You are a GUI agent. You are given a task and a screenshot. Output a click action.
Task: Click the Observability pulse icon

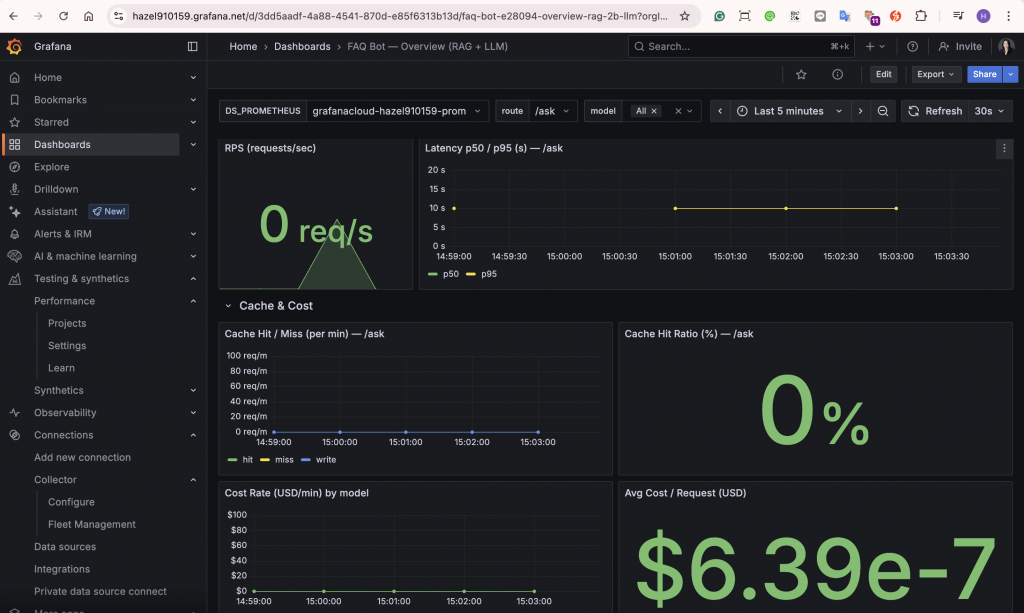click(14, 413)
